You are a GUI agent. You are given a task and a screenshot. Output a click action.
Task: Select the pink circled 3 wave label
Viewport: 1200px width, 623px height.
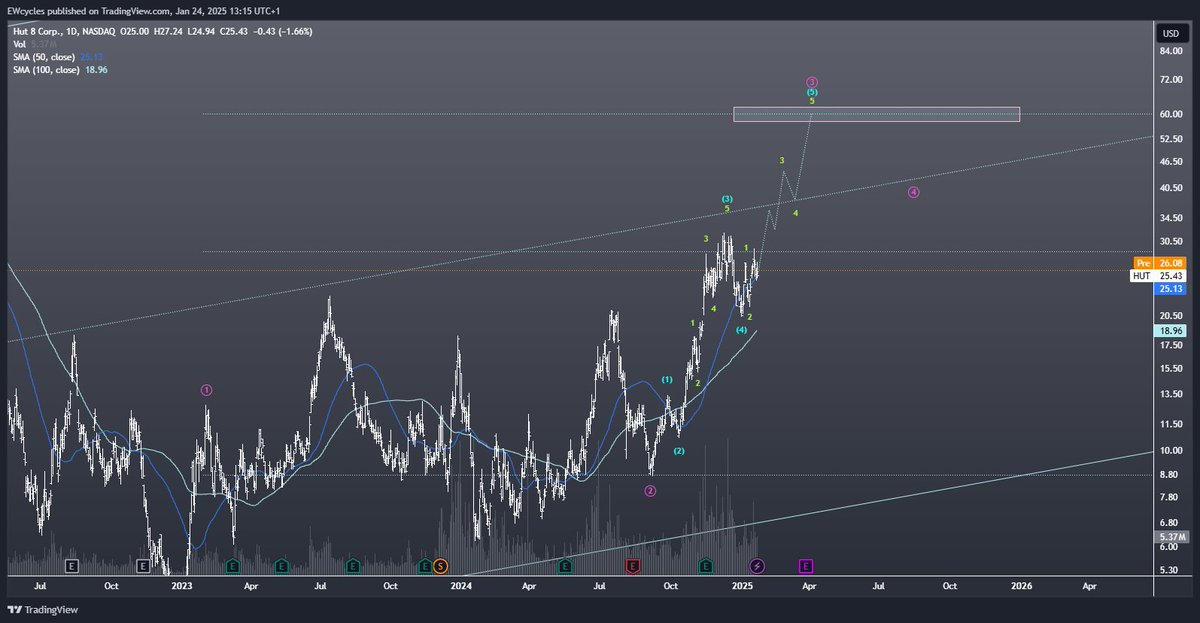click(x=812, y=82)
